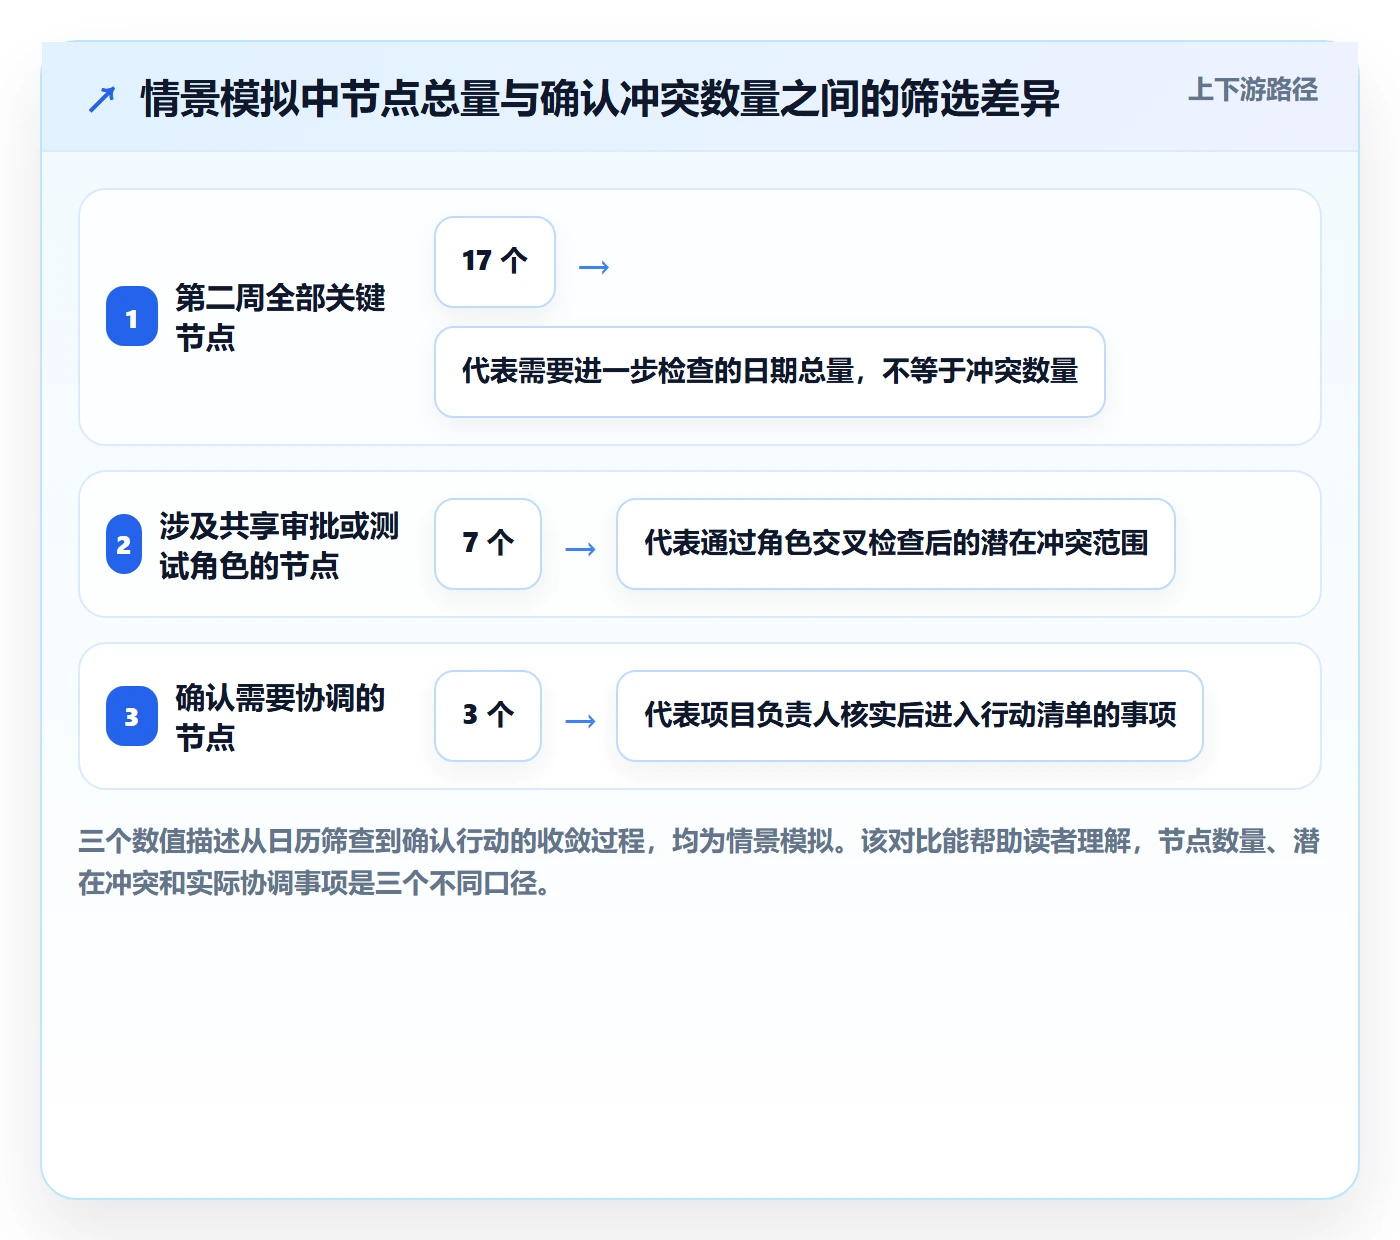Select the blue number 1 badge
Image resolution: width=1400 pixels, height=1240 pixels.
132,317
